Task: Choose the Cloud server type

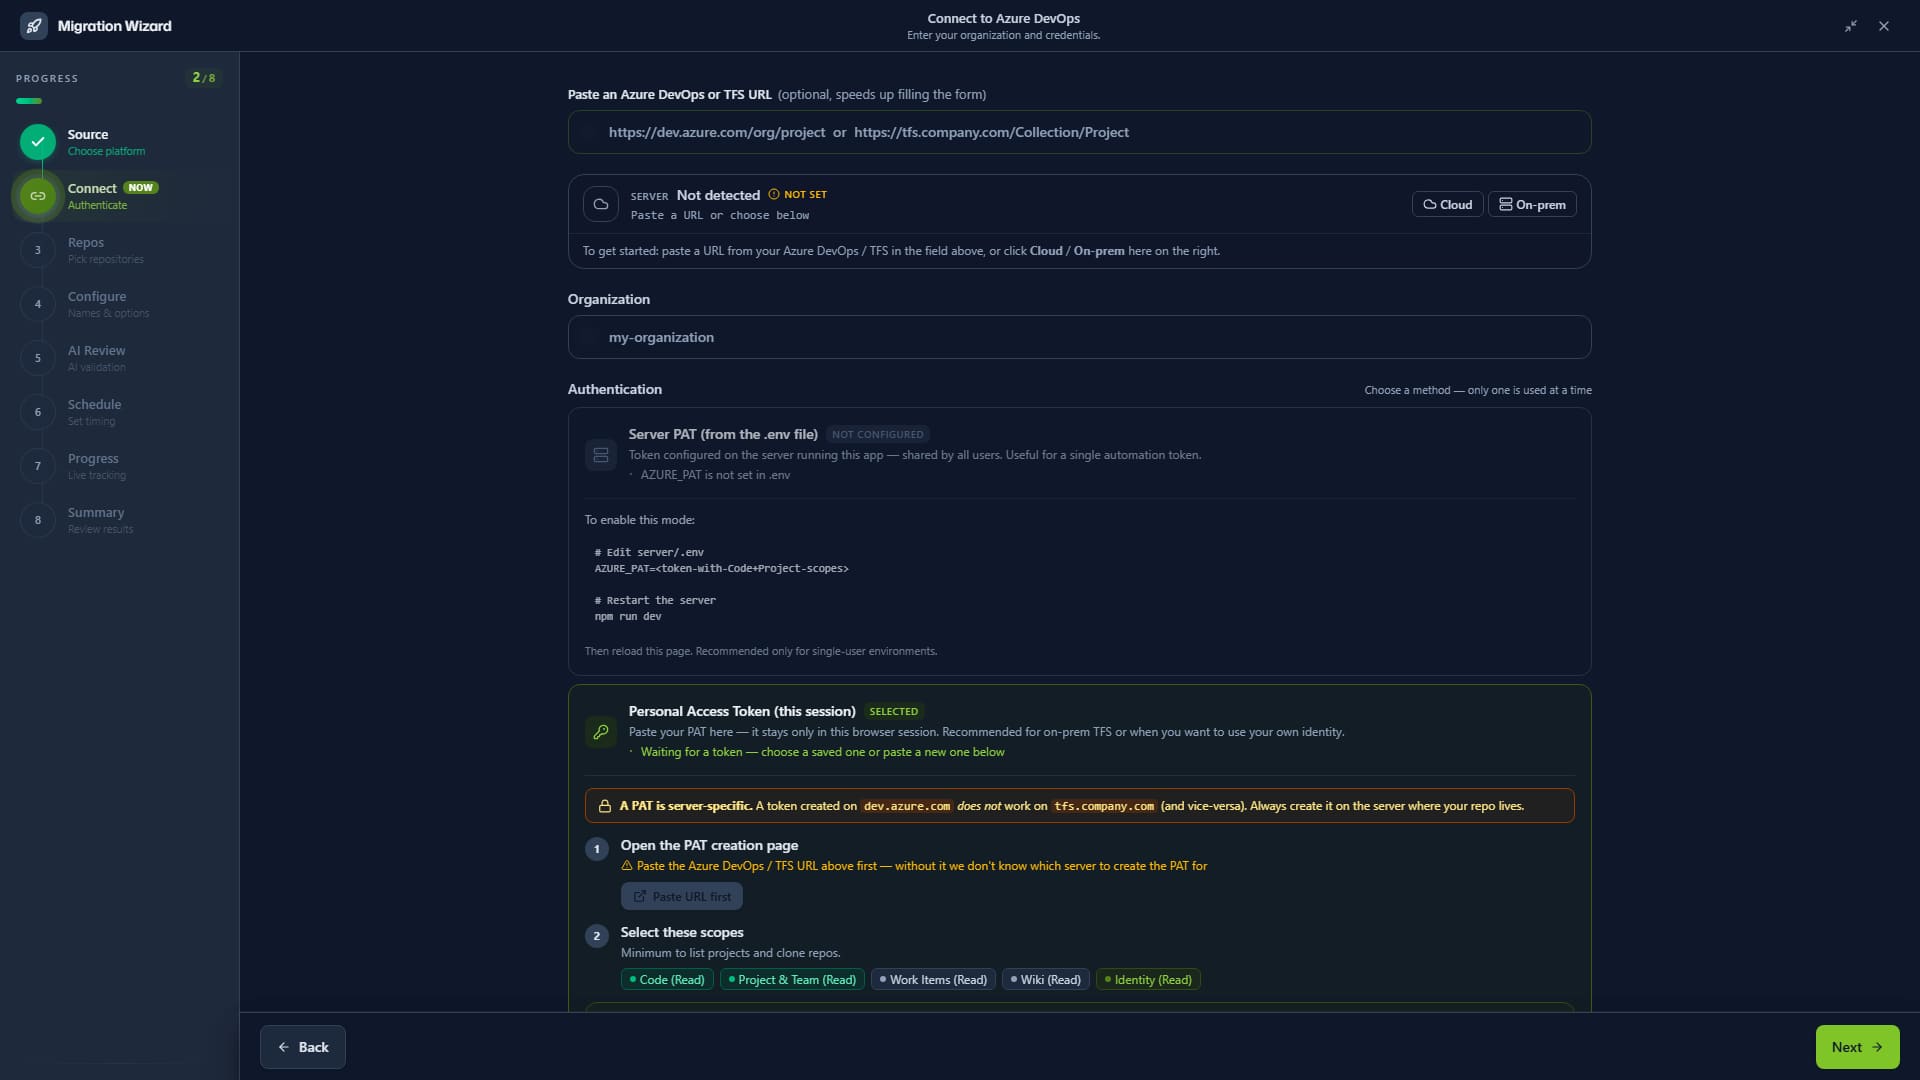Action: coord(1447,204)
